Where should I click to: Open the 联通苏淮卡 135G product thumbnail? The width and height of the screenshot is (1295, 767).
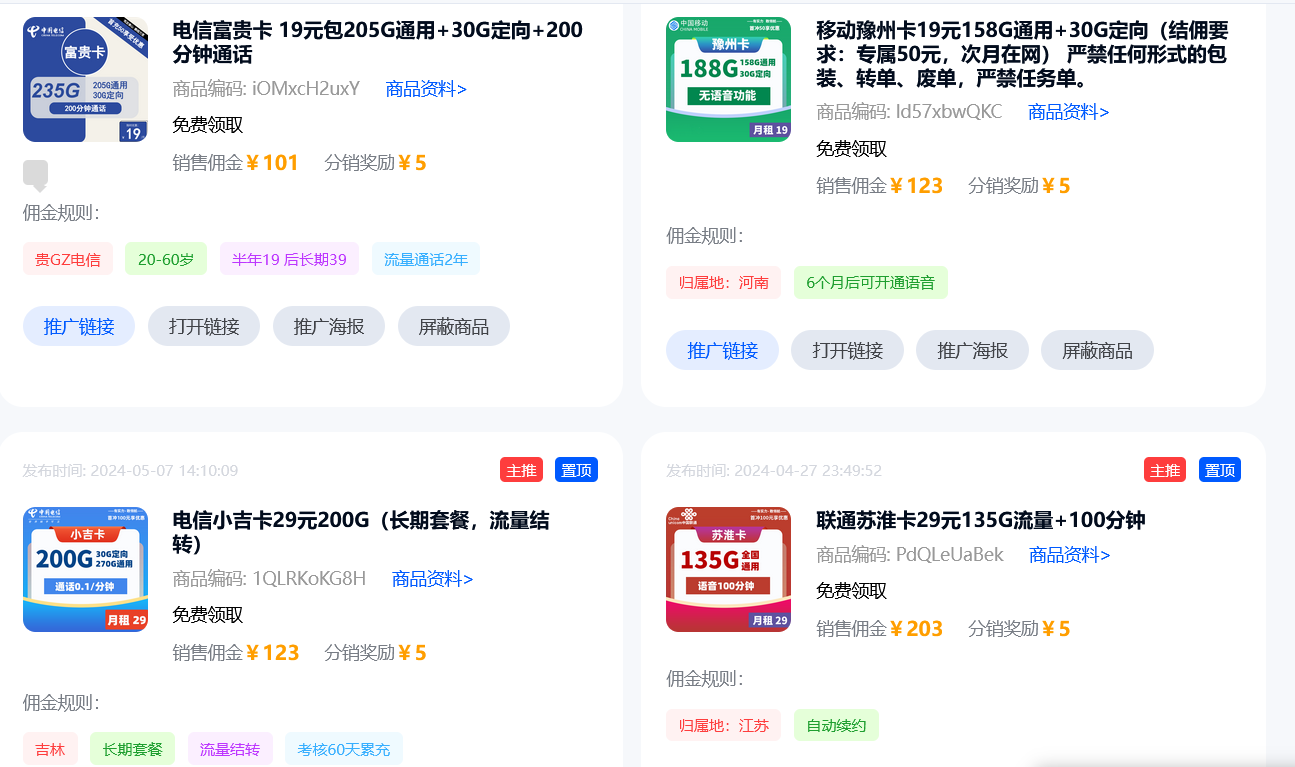tap(728, 569)
